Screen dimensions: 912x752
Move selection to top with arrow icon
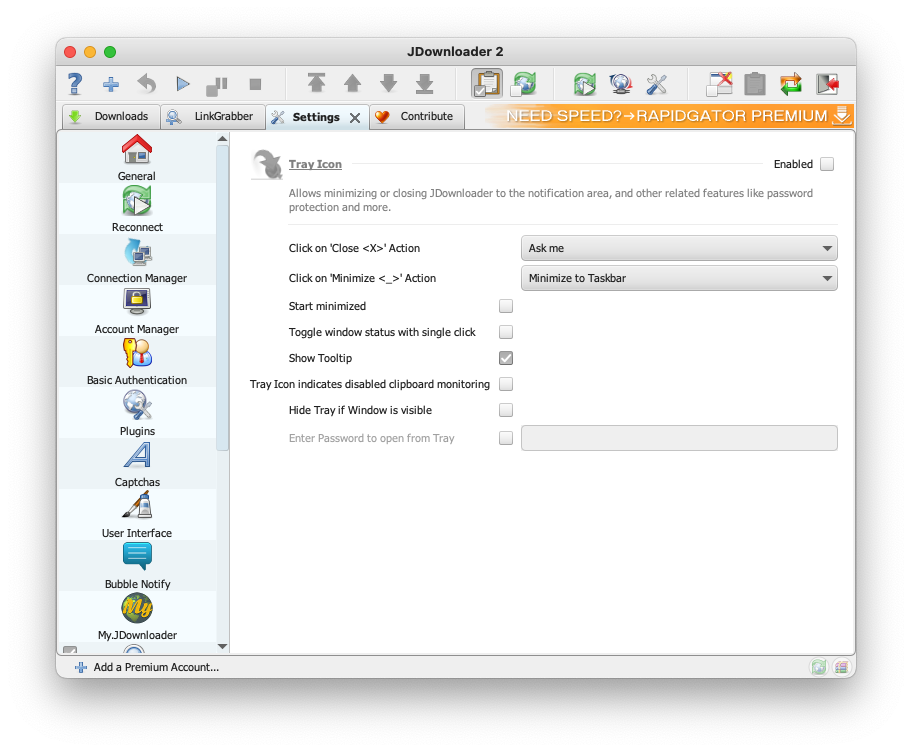pos(316,83)
